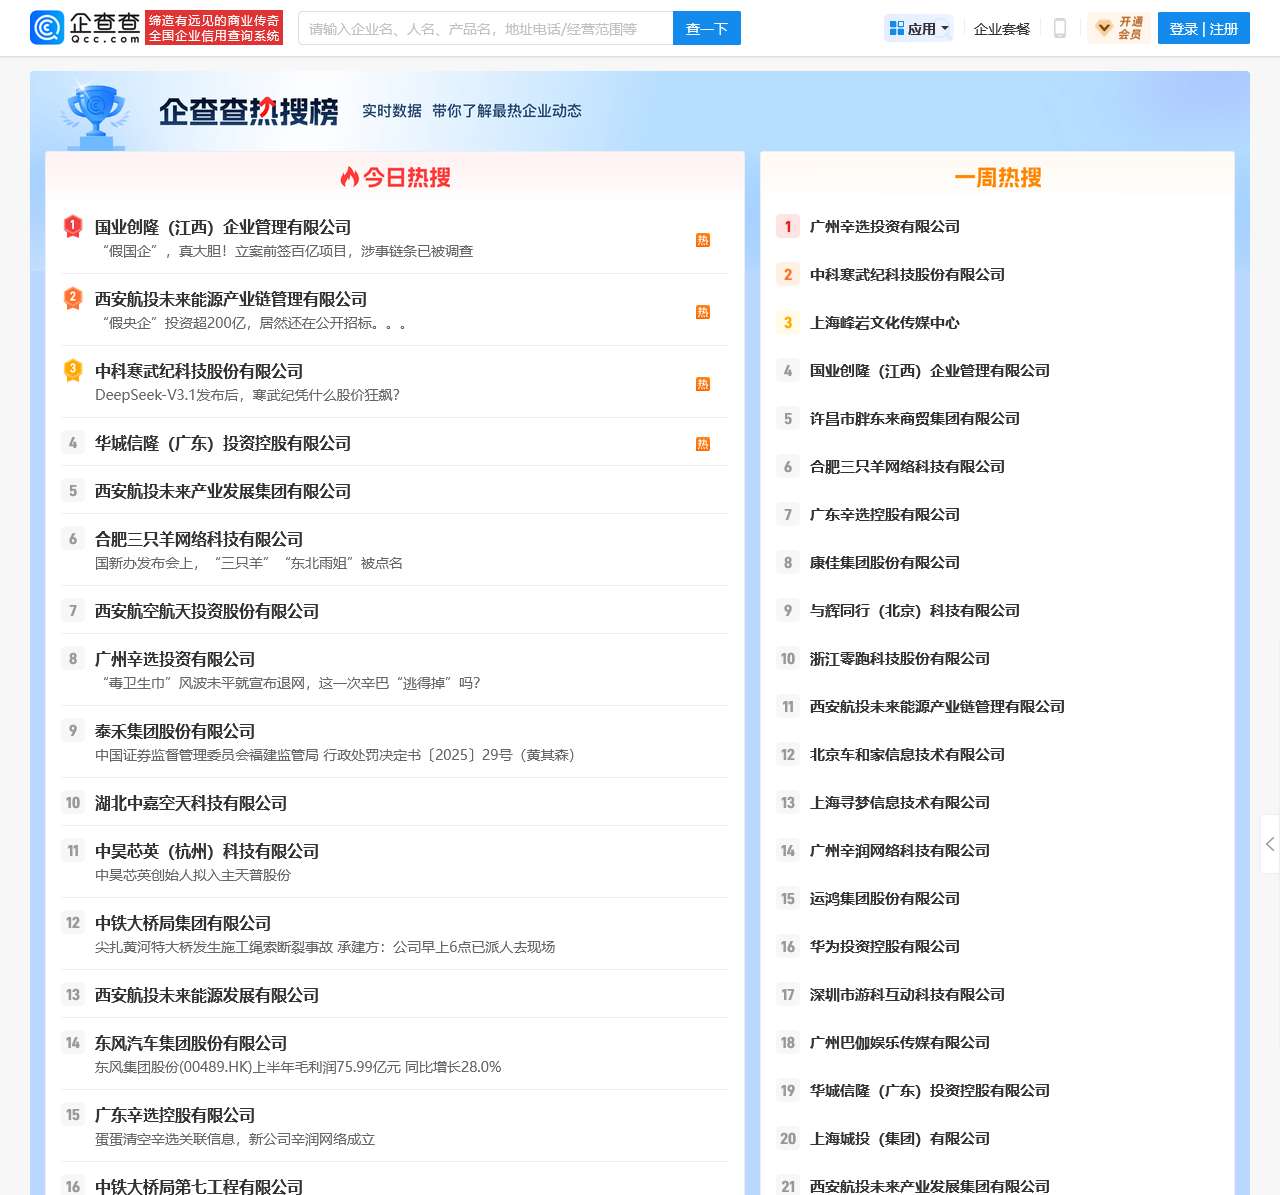Select the 今日热搜 tab
The width and height of the screenshot is (1280, 1195).
[x=404, y=176]
